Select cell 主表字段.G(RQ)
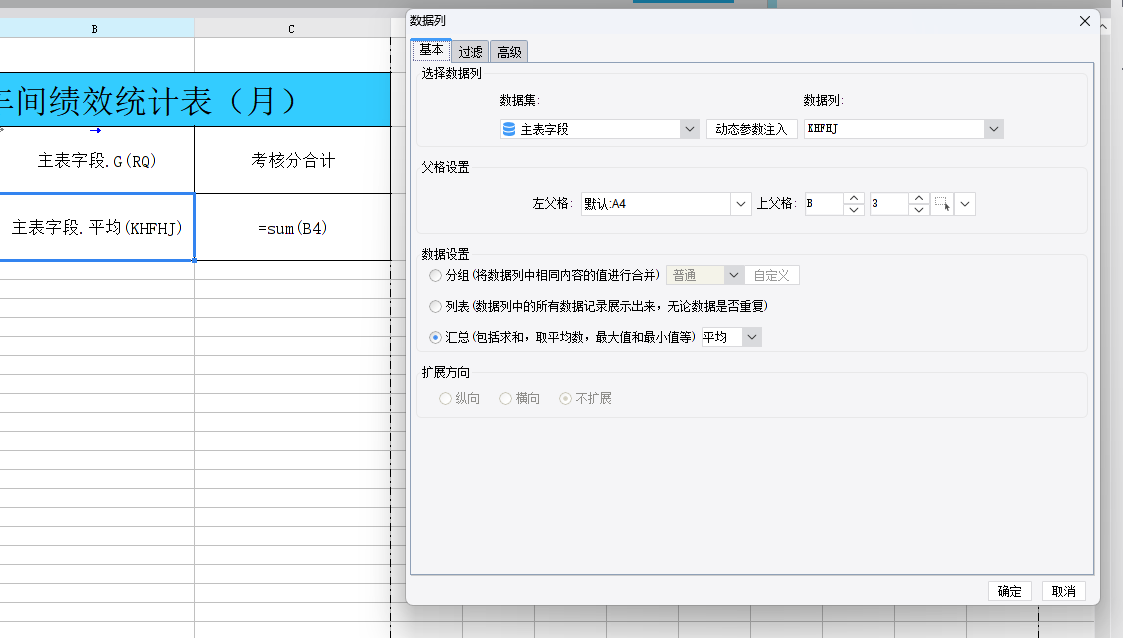The height and width of the screenshot is (638, 1123). click(x=97, y=160)
